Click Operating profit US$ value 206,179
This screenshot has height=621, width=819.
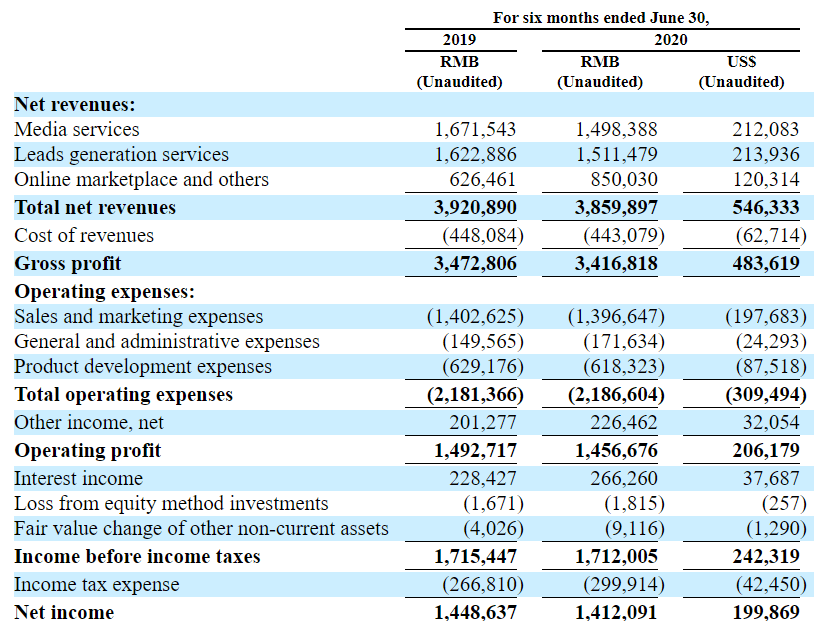tap(766, 451)
